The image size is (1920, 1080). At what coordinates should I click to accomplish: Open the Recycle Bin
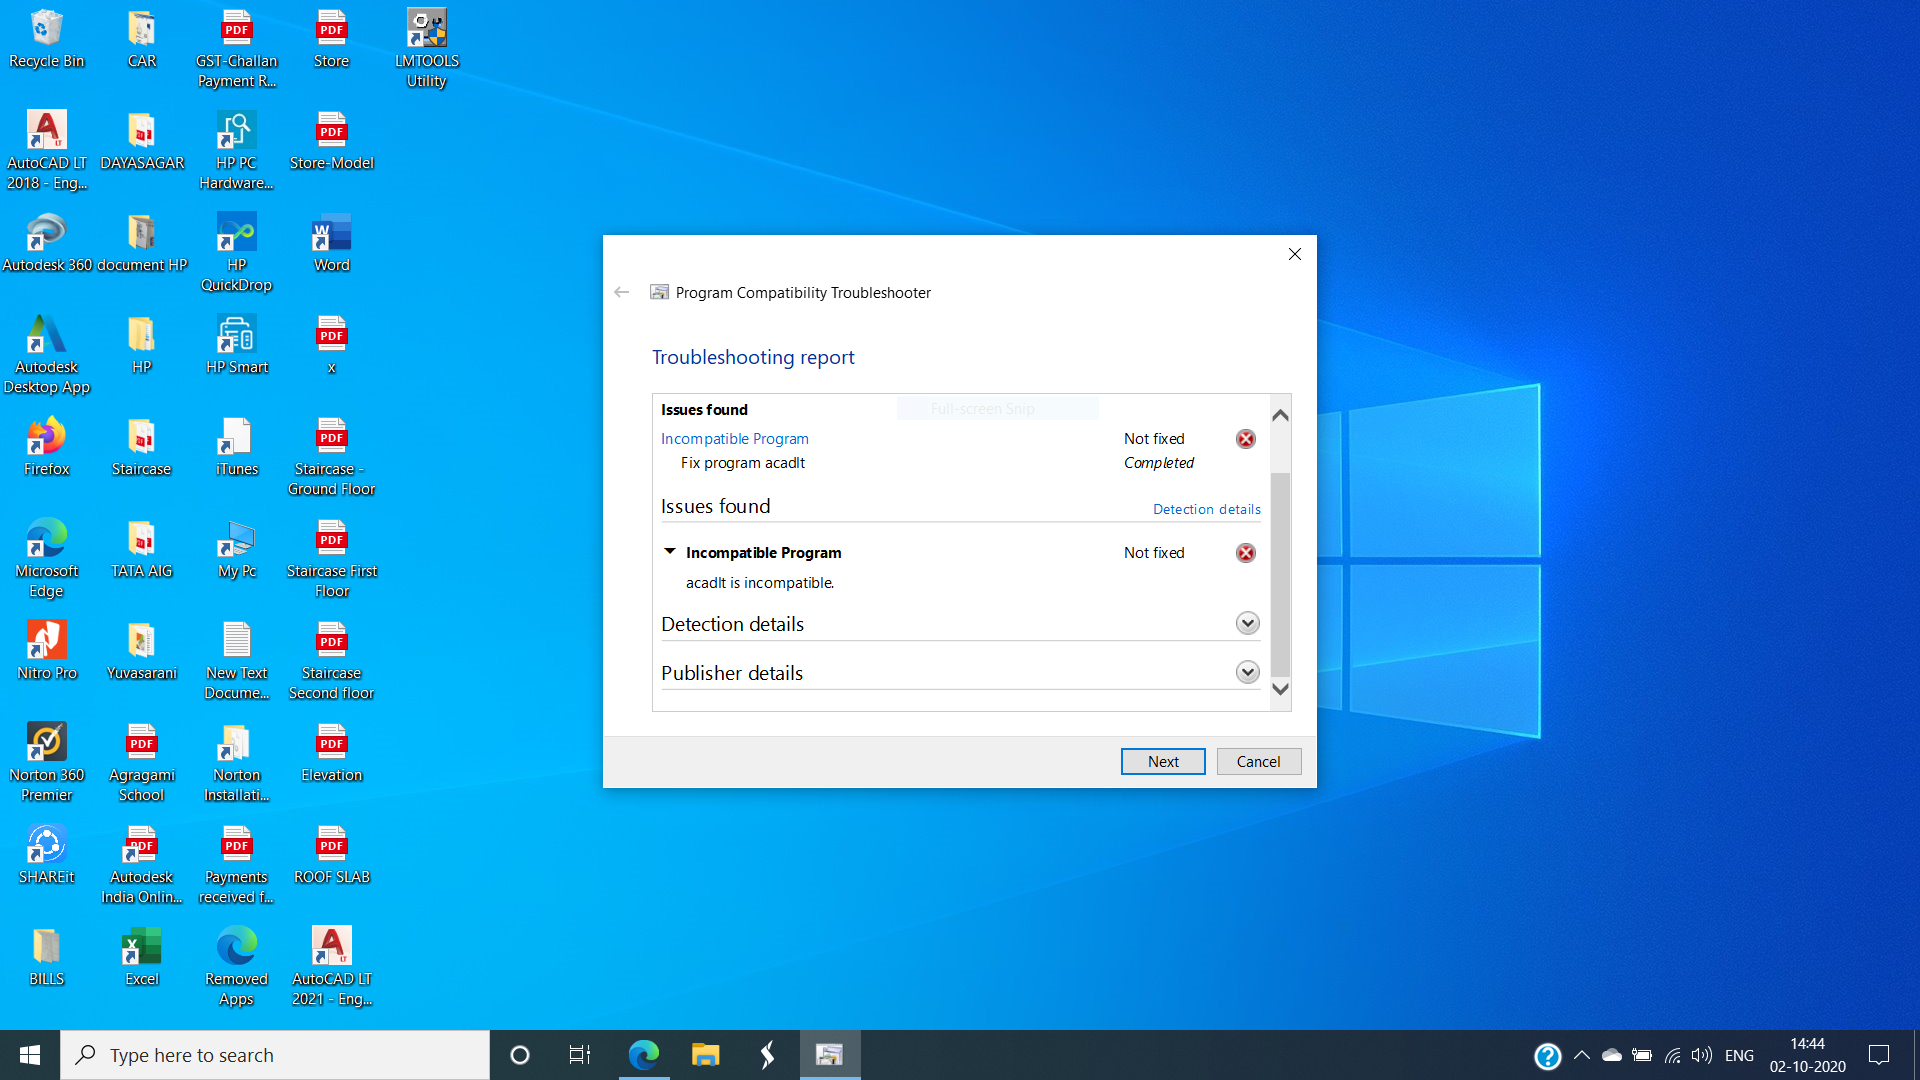coord(46,30)
